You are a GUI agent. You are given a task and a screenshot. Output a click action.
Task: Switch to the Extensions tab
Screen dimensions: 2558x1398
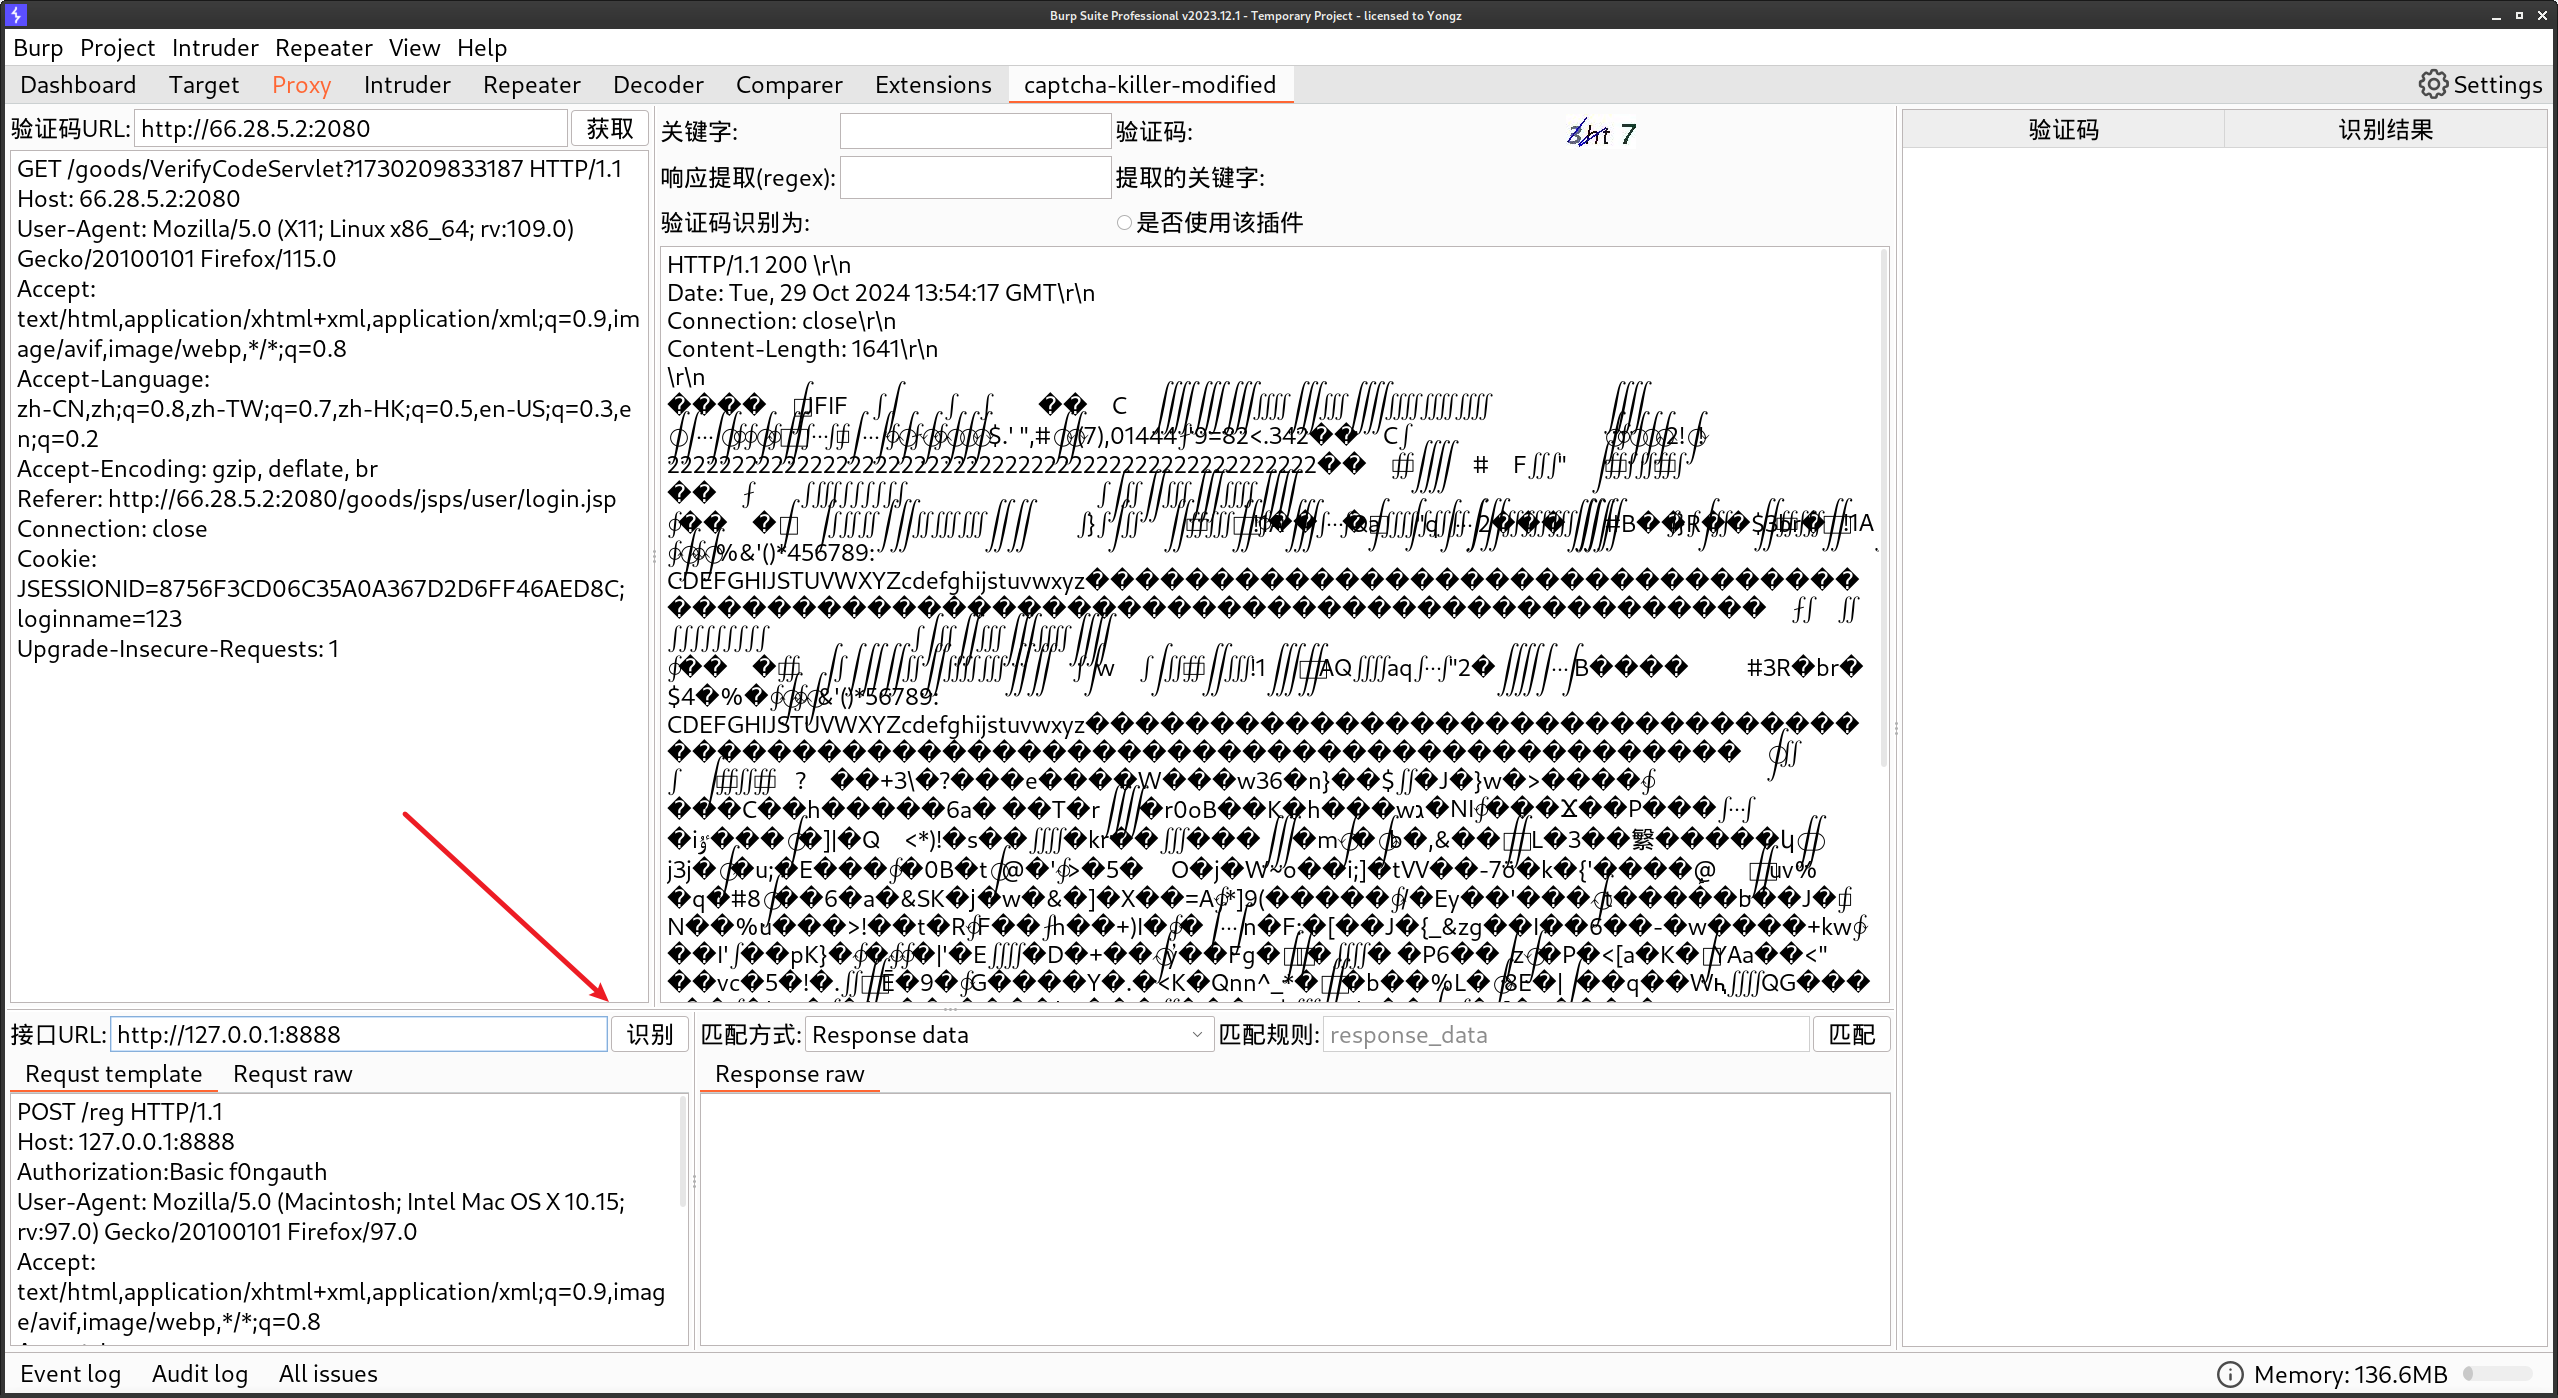point(933,85)
